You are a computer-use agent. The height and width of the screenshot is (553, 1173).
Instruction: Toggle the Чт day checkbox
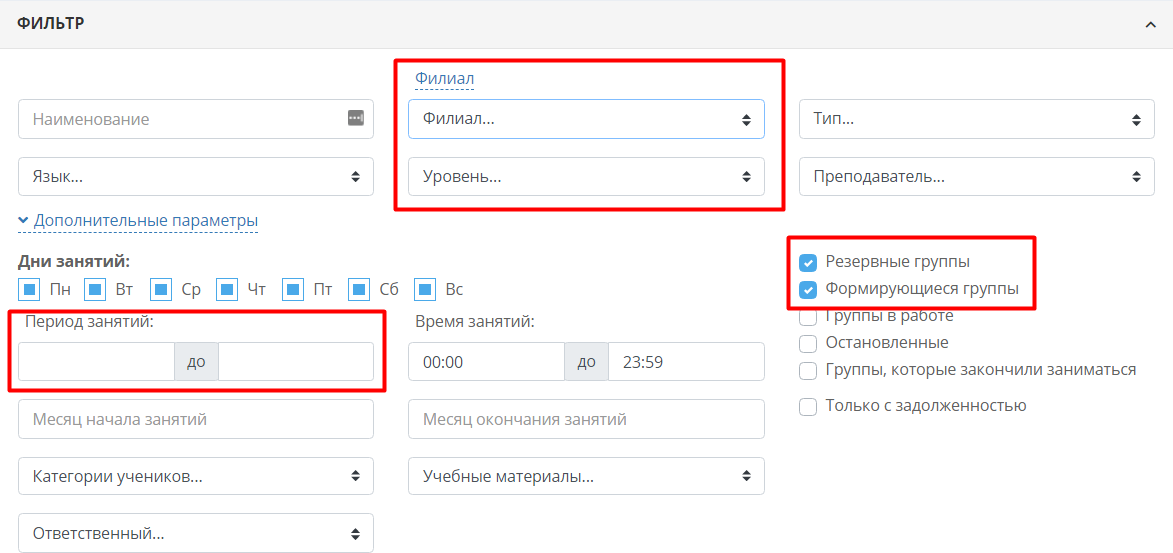click(227, 289)
